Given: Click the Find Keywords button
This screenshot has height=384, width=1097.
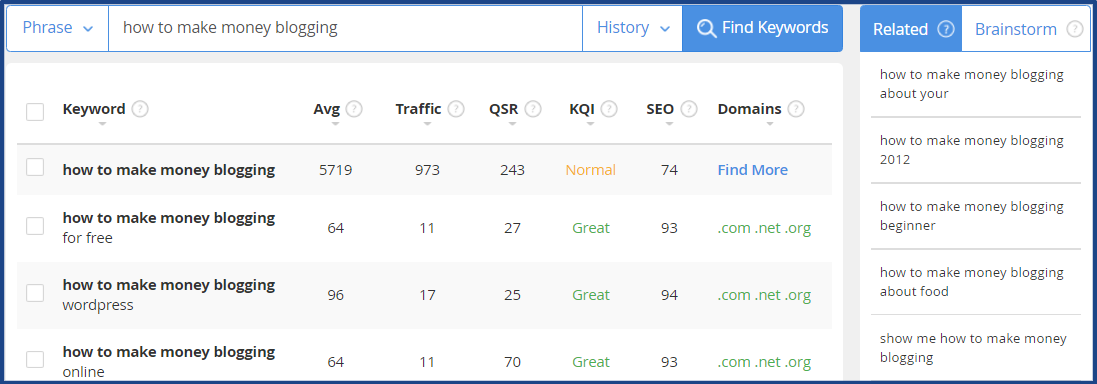Looking at the screenshot, I should pyautogui.click(x=763, y=28).
